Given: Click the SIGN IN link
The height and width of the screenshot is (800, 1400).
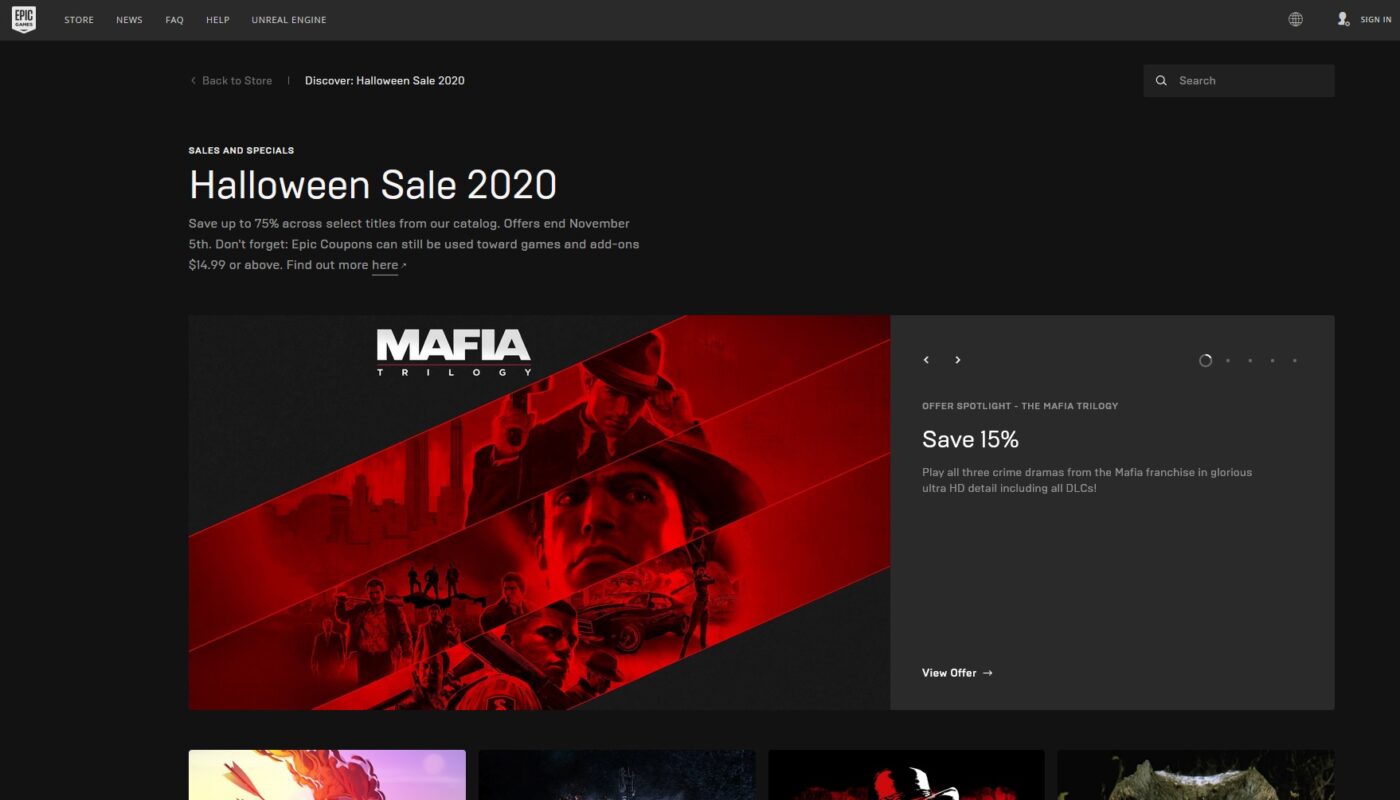Looking at the screenshot, I should (x=1376, y=20).
